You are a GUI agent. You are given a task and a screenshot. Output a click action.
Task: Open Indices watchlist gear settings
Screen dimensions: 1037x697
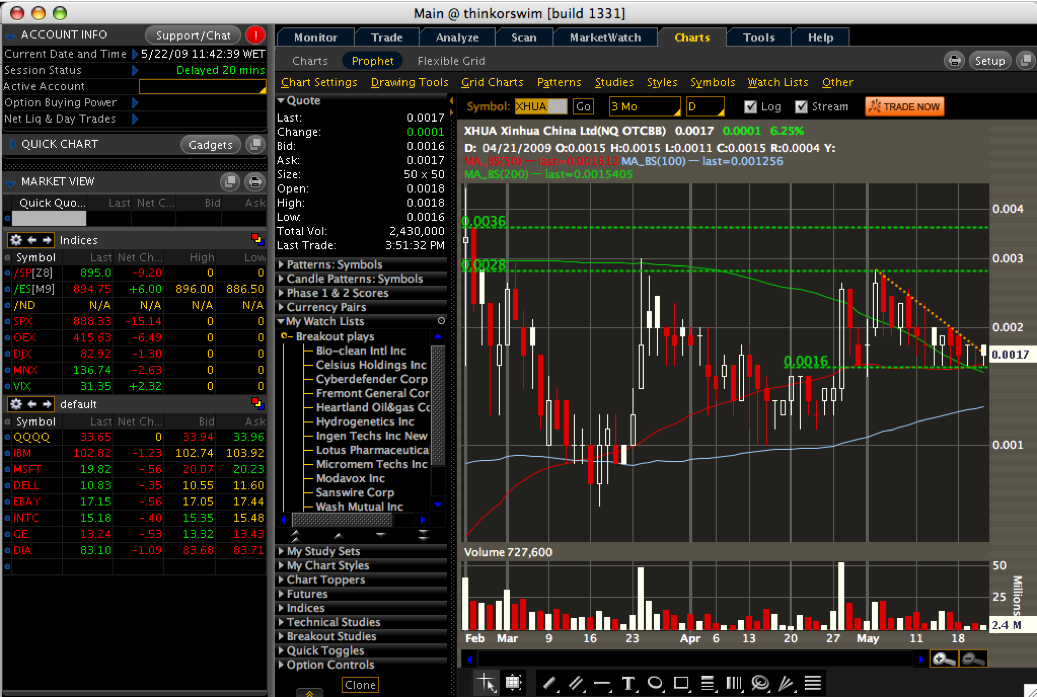[16, 240]
